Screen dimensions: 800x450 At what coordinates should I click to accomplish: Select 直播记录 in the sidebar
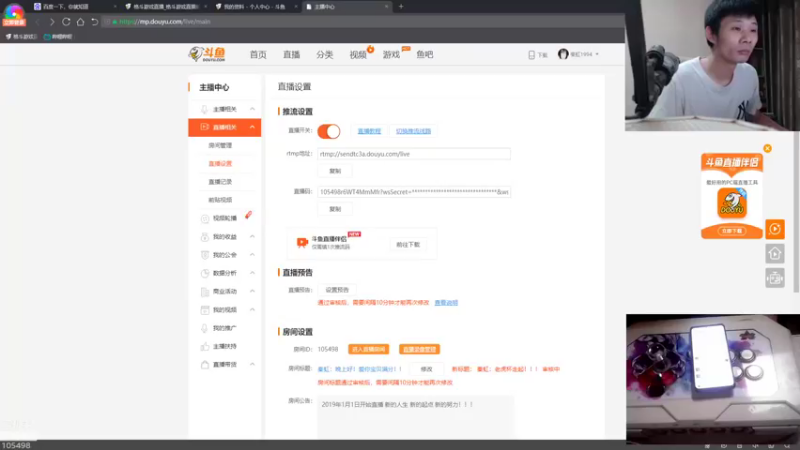pos(220,182)
